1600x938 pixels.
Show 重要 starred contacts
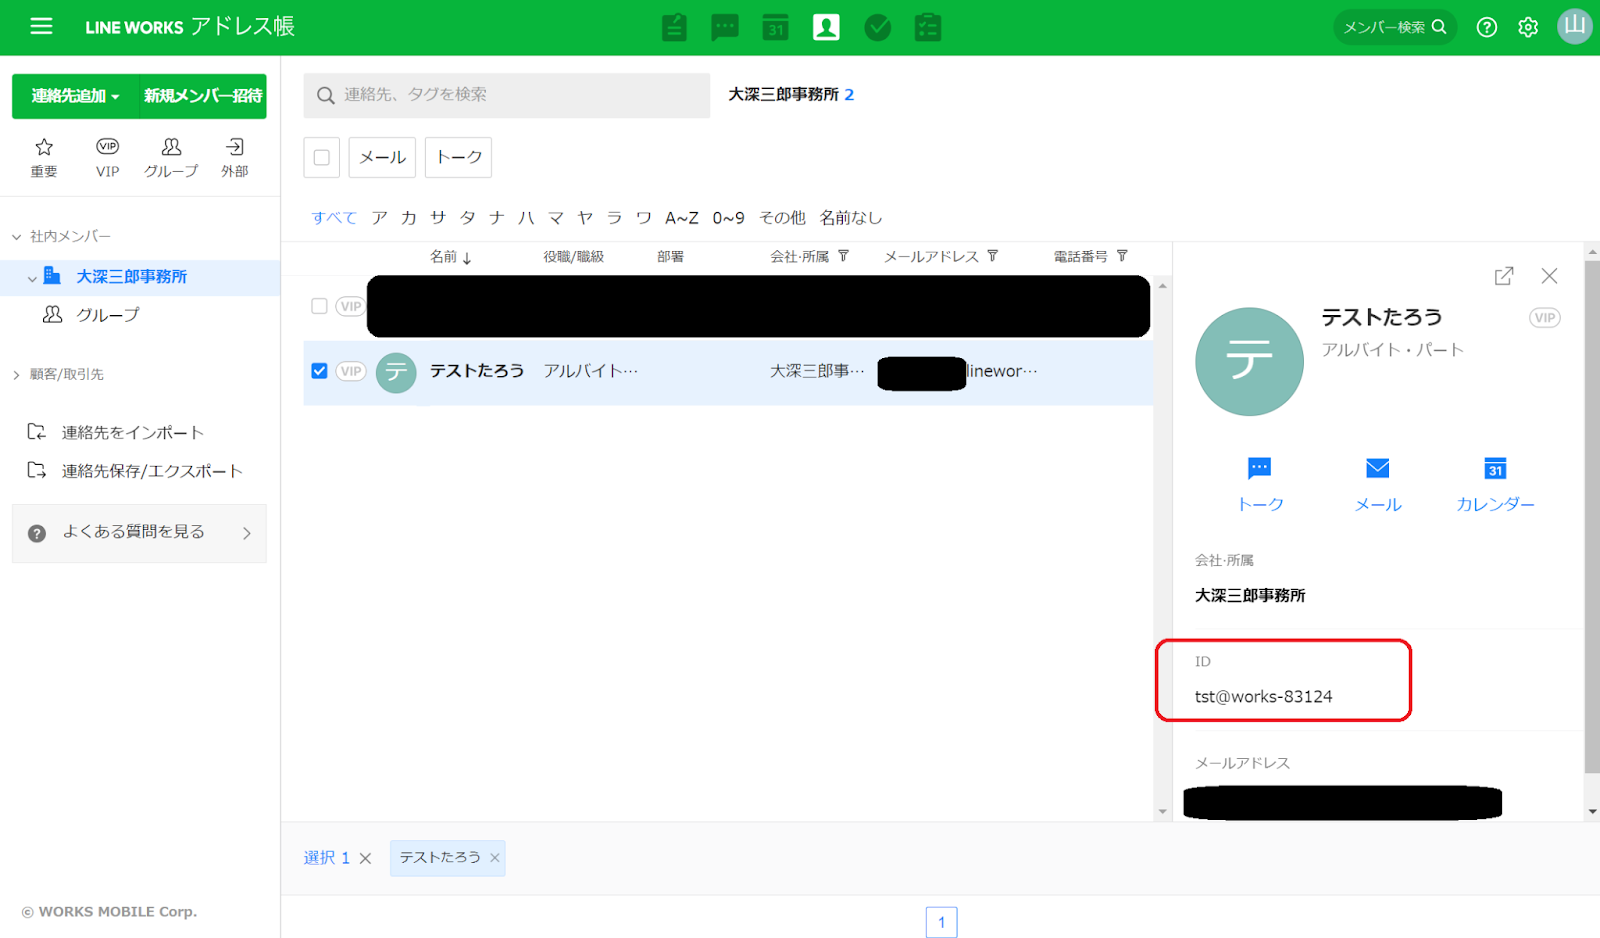(44, 158)
